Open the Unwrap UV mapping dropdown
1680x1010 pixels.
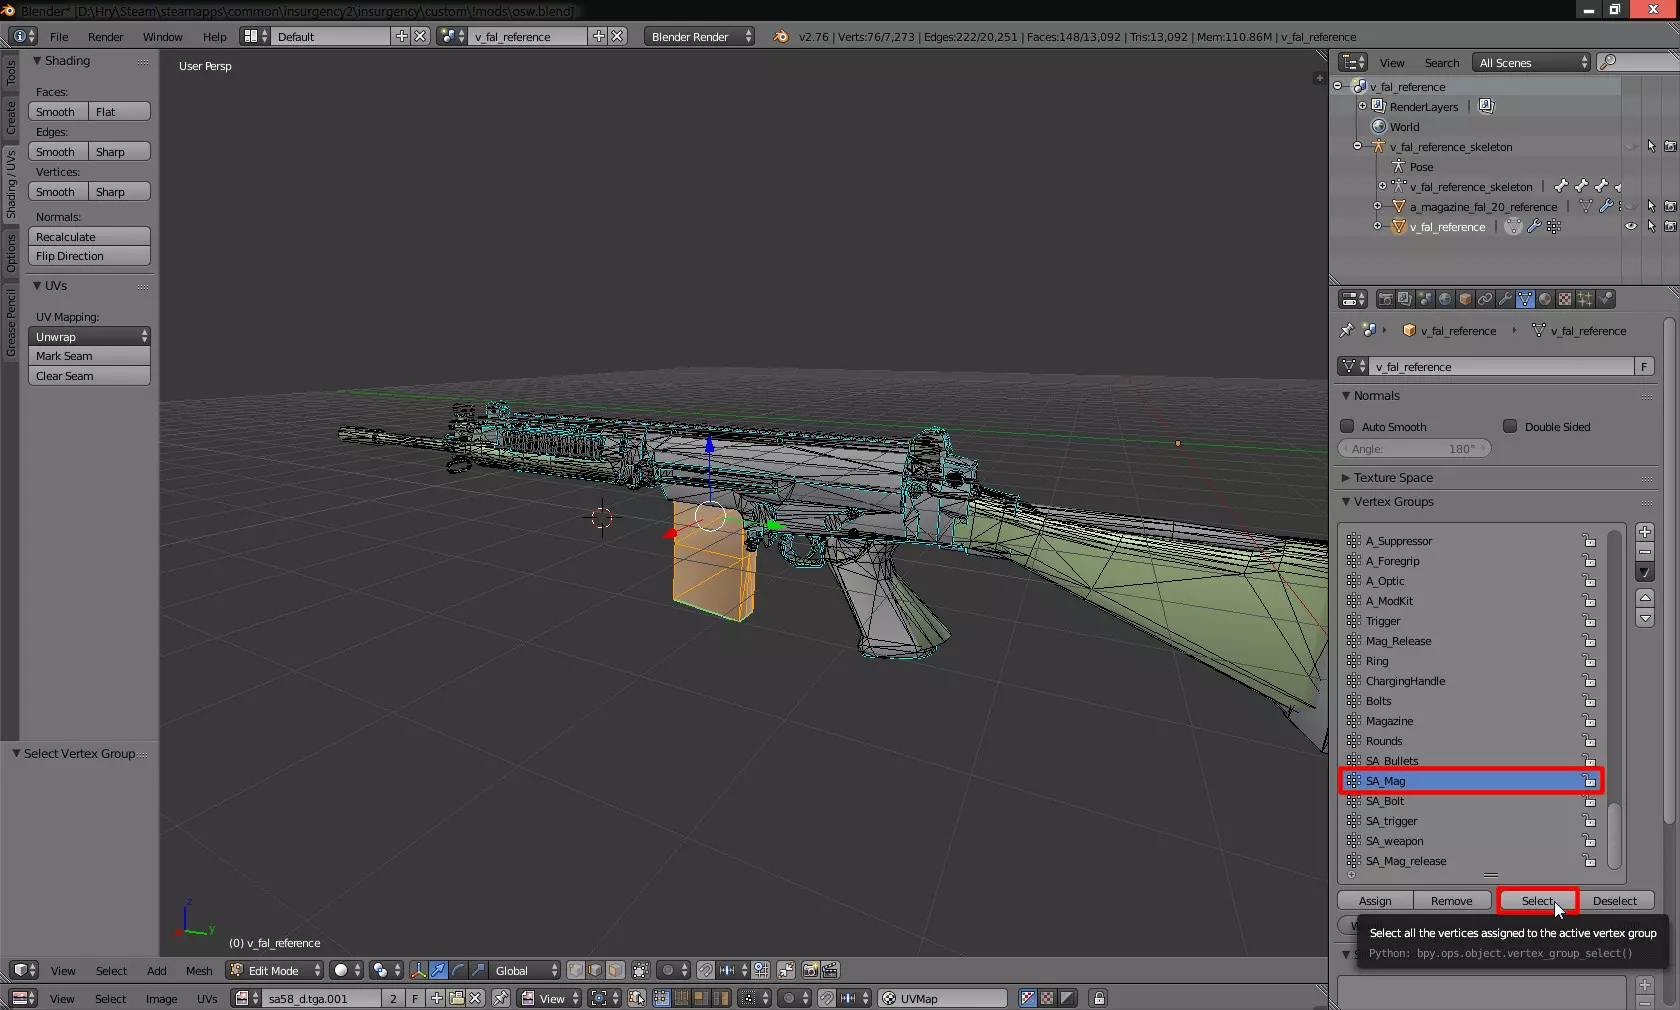coord(89,336)
